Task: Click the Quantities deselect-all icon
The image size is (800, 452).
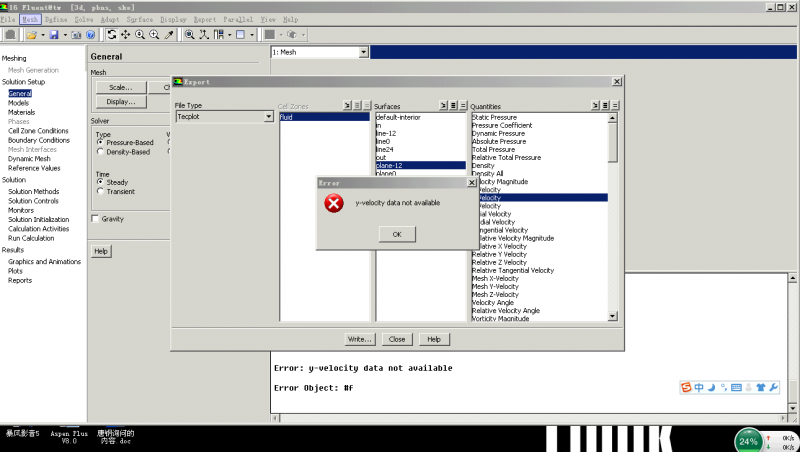Action: click(615, 106)
